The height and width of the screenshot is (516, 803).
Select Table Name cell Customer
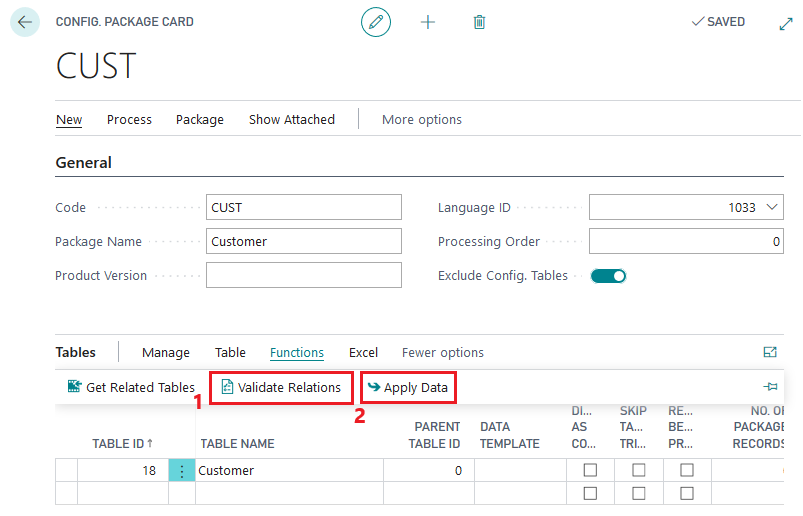(x=289, y=470)
